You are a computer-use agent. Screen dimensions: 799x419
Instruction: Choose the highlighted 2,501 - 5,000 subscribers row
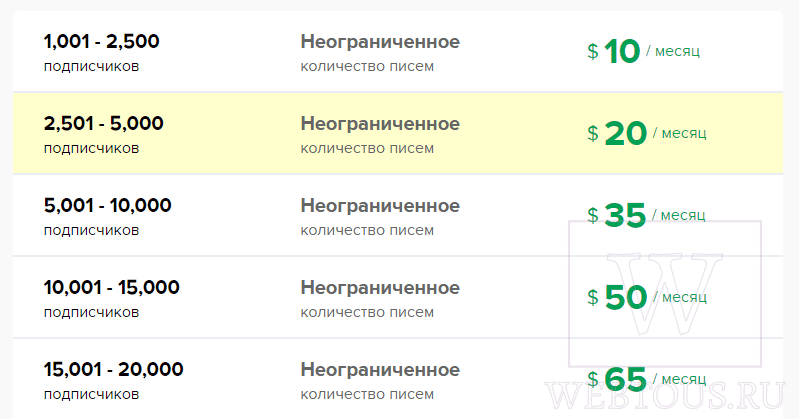397,134
